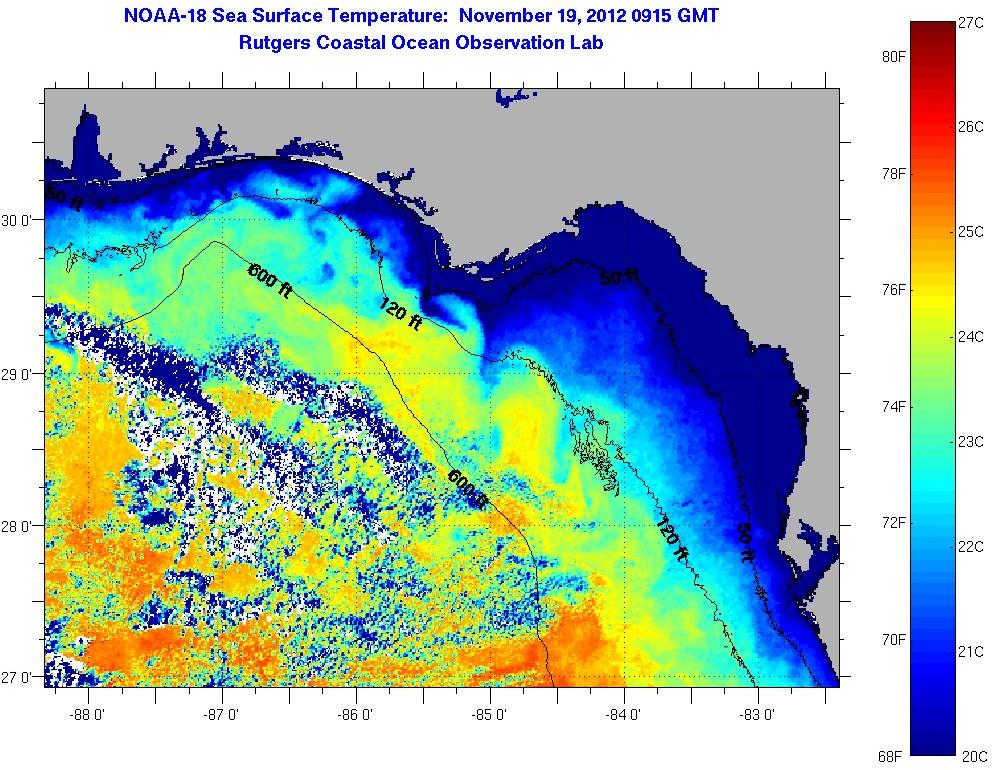
Task: Click the southern 600 ft contour label
Action: click(x=469, y=489)
